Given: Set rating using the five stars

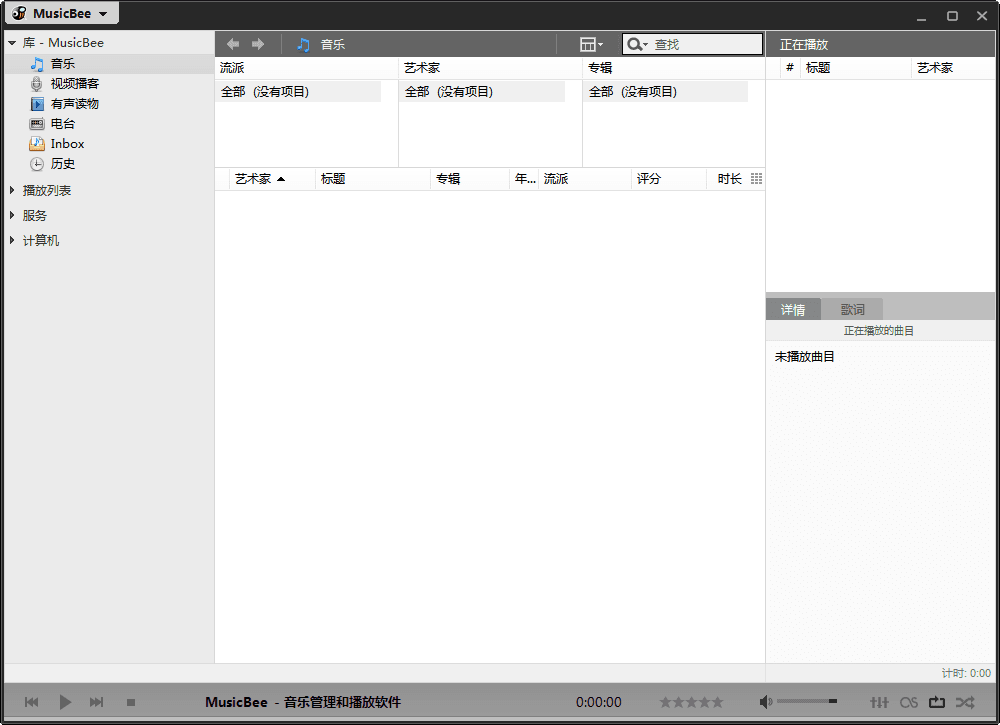Looking at the screenshot, I should (x=691, y=702).
